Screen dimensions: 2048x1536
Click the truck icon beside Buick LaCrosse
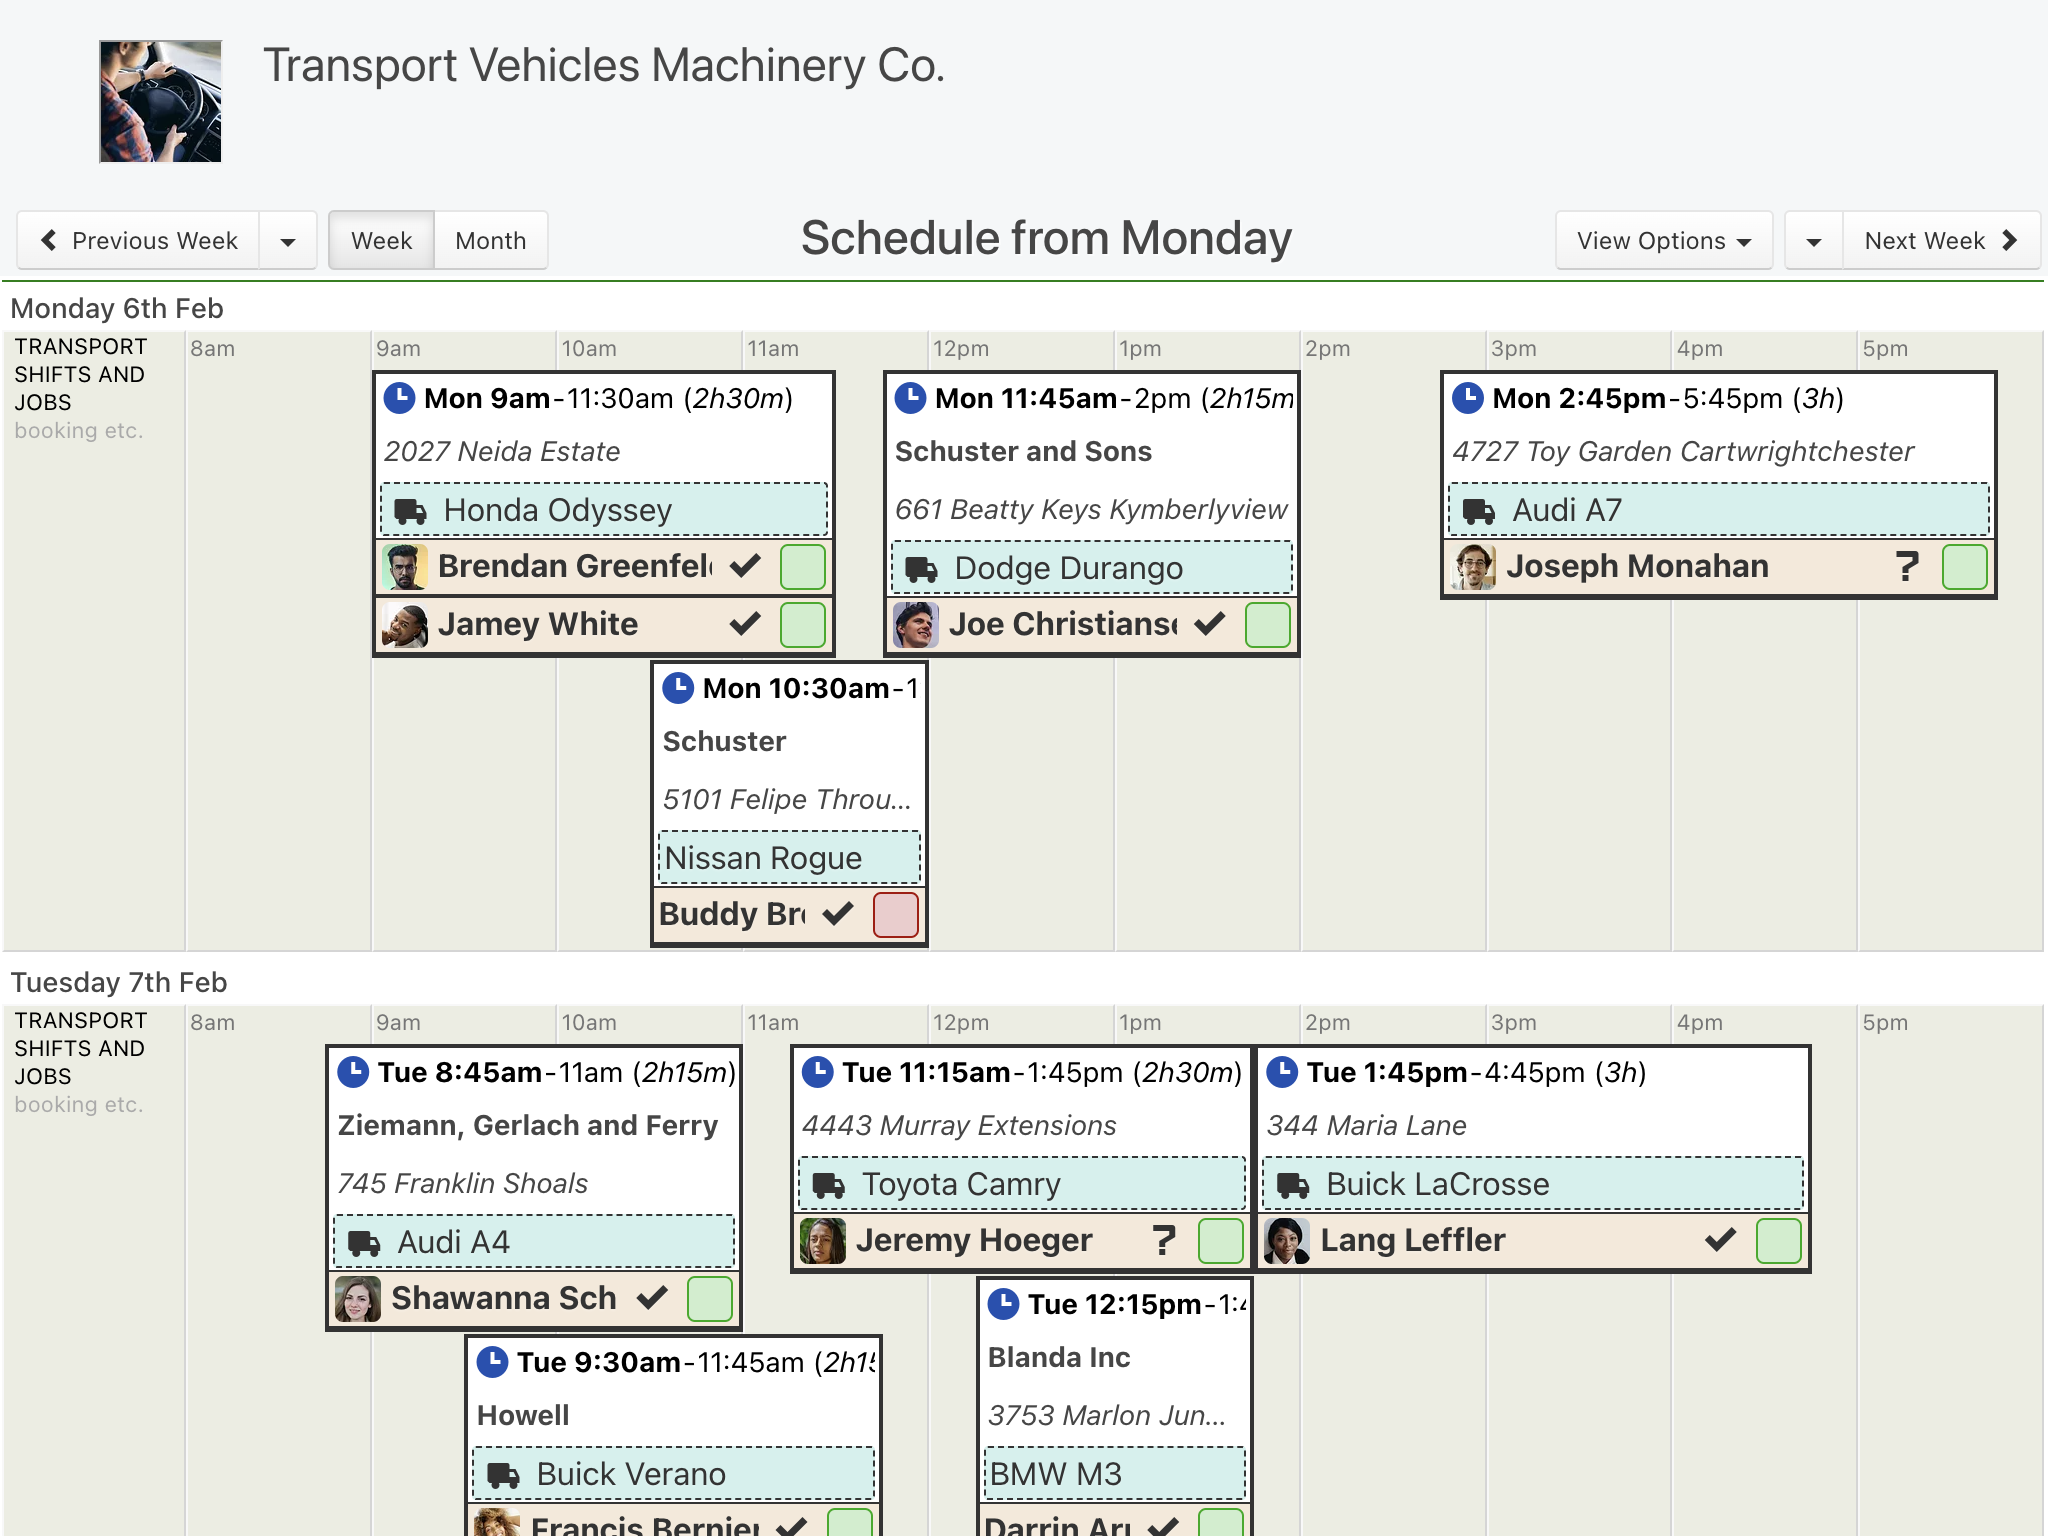click(x=1293, y=1185)
